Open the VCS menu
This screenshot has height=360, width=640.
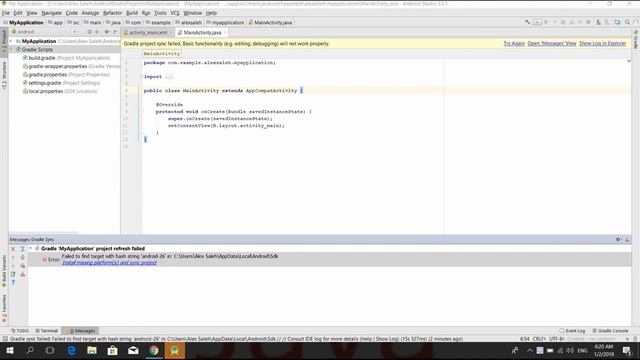click(x=175, y=13)
